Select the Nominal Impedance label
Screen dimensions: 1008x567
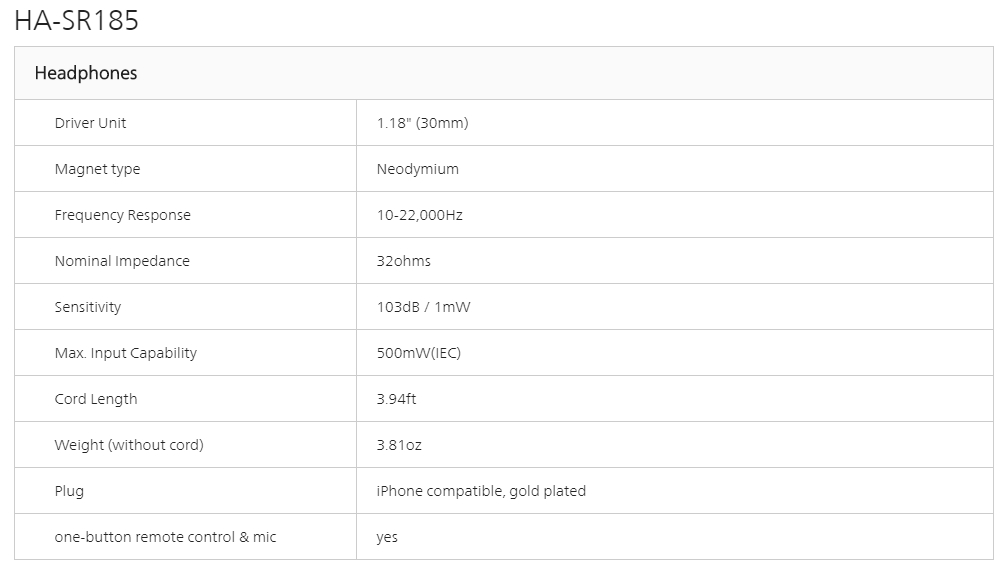[x=122, y=261]
